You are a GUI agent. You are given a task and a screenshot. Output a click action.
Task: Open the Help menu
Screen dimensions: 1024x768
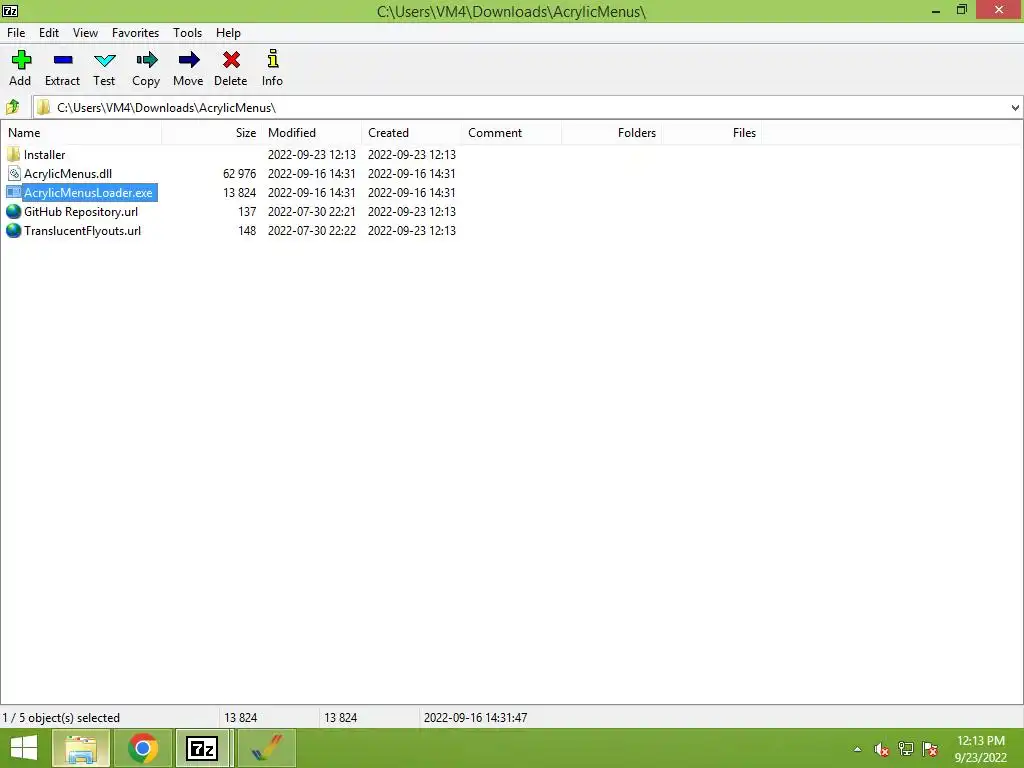pos(229,33)
